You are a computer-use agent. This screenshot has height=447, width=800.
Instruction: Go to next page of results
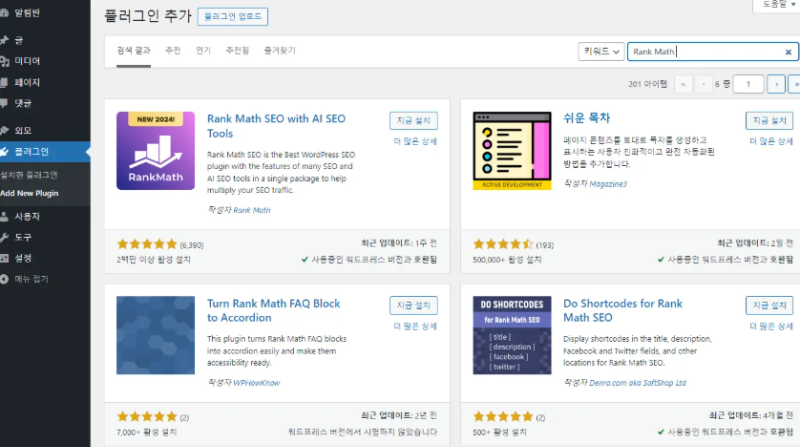click(x=776, y=84)
